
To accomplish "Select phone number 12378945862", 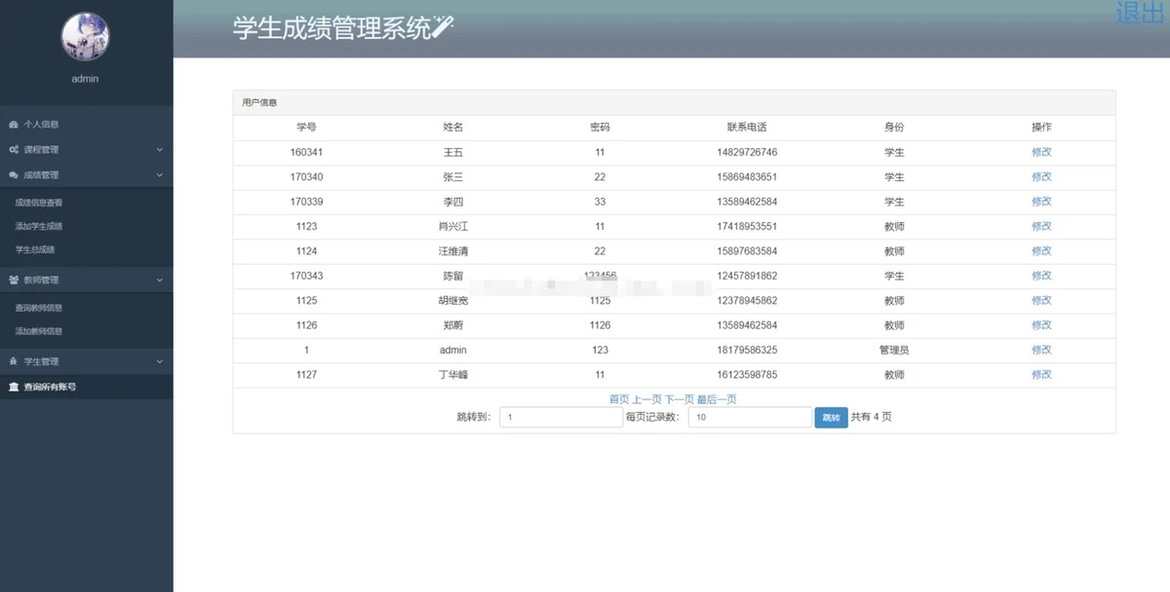I will pyautogui.click(x=747, y=301).
